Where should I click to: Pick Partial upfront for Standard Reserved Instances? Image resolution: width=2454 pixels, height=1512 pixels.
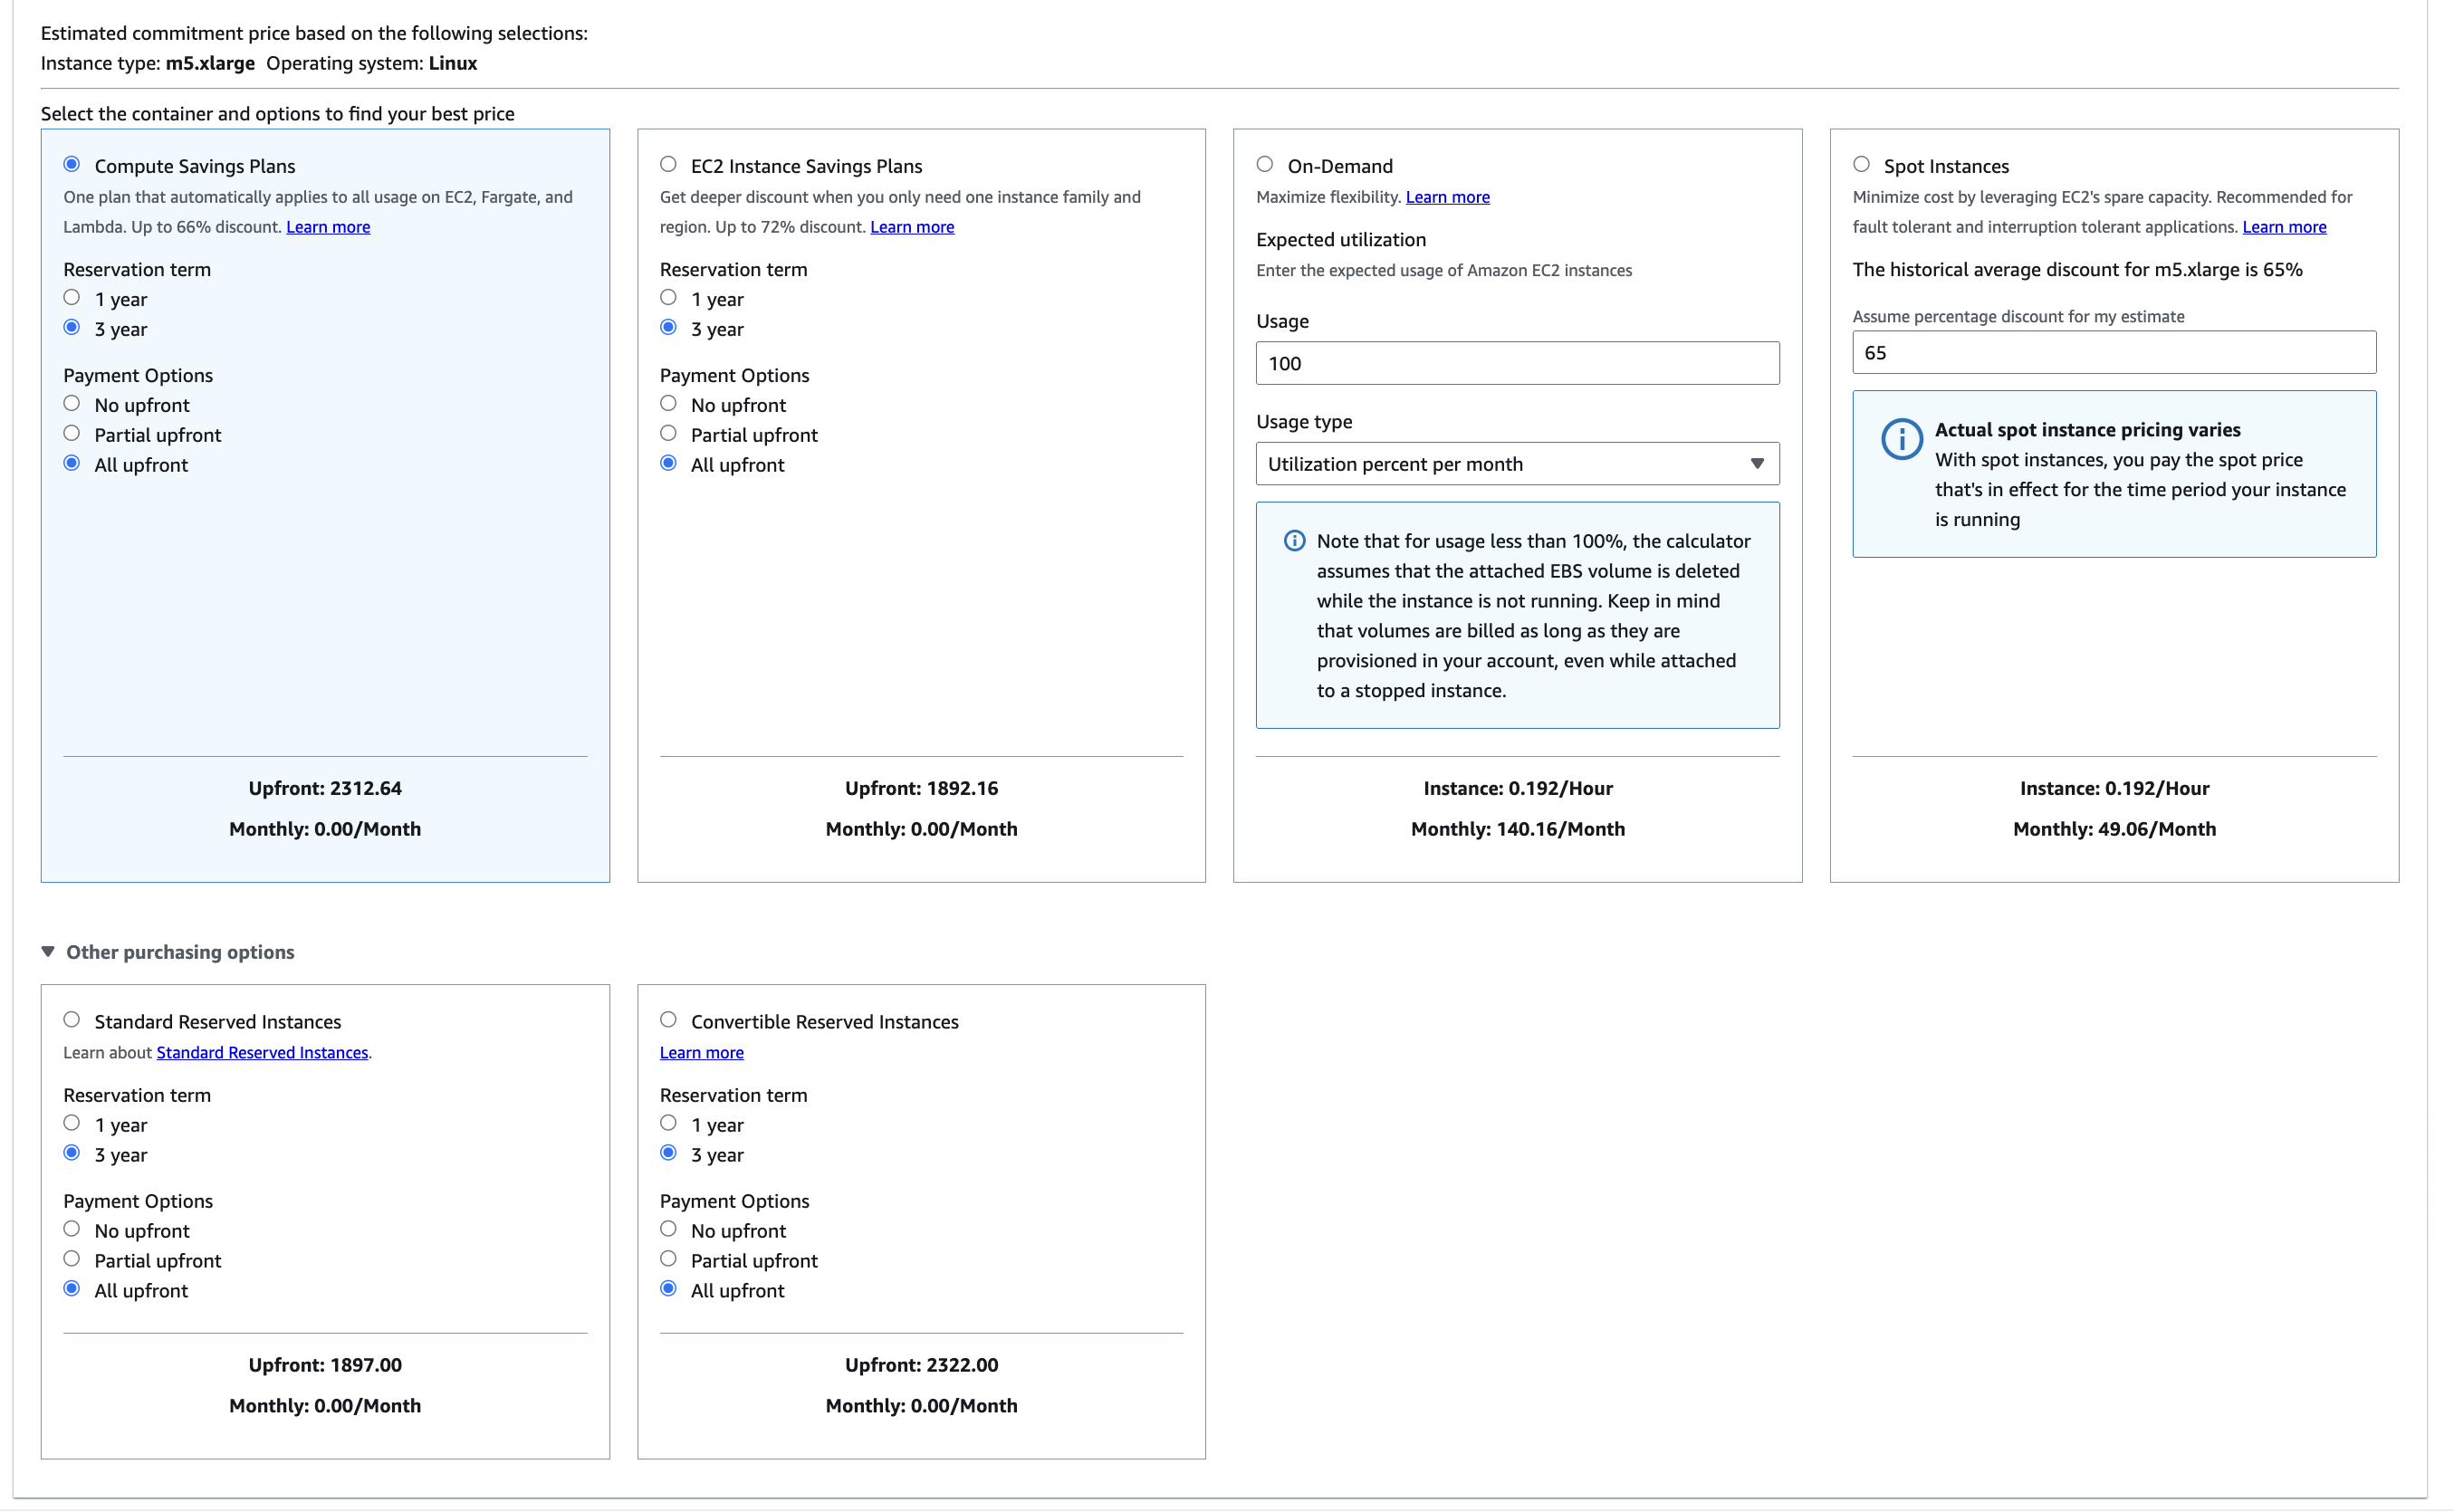(x=72, y=1259)
